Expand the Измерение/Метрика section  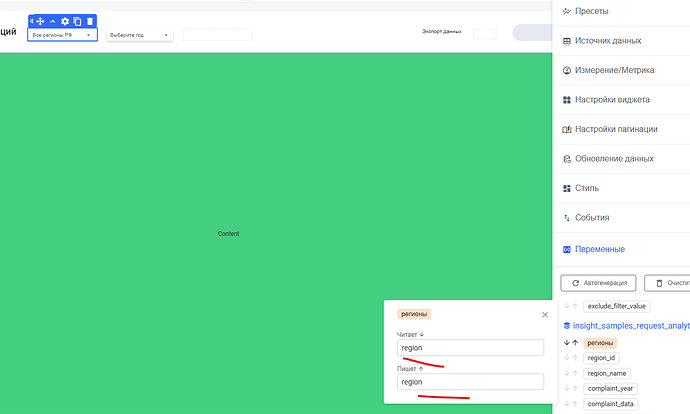620,70
